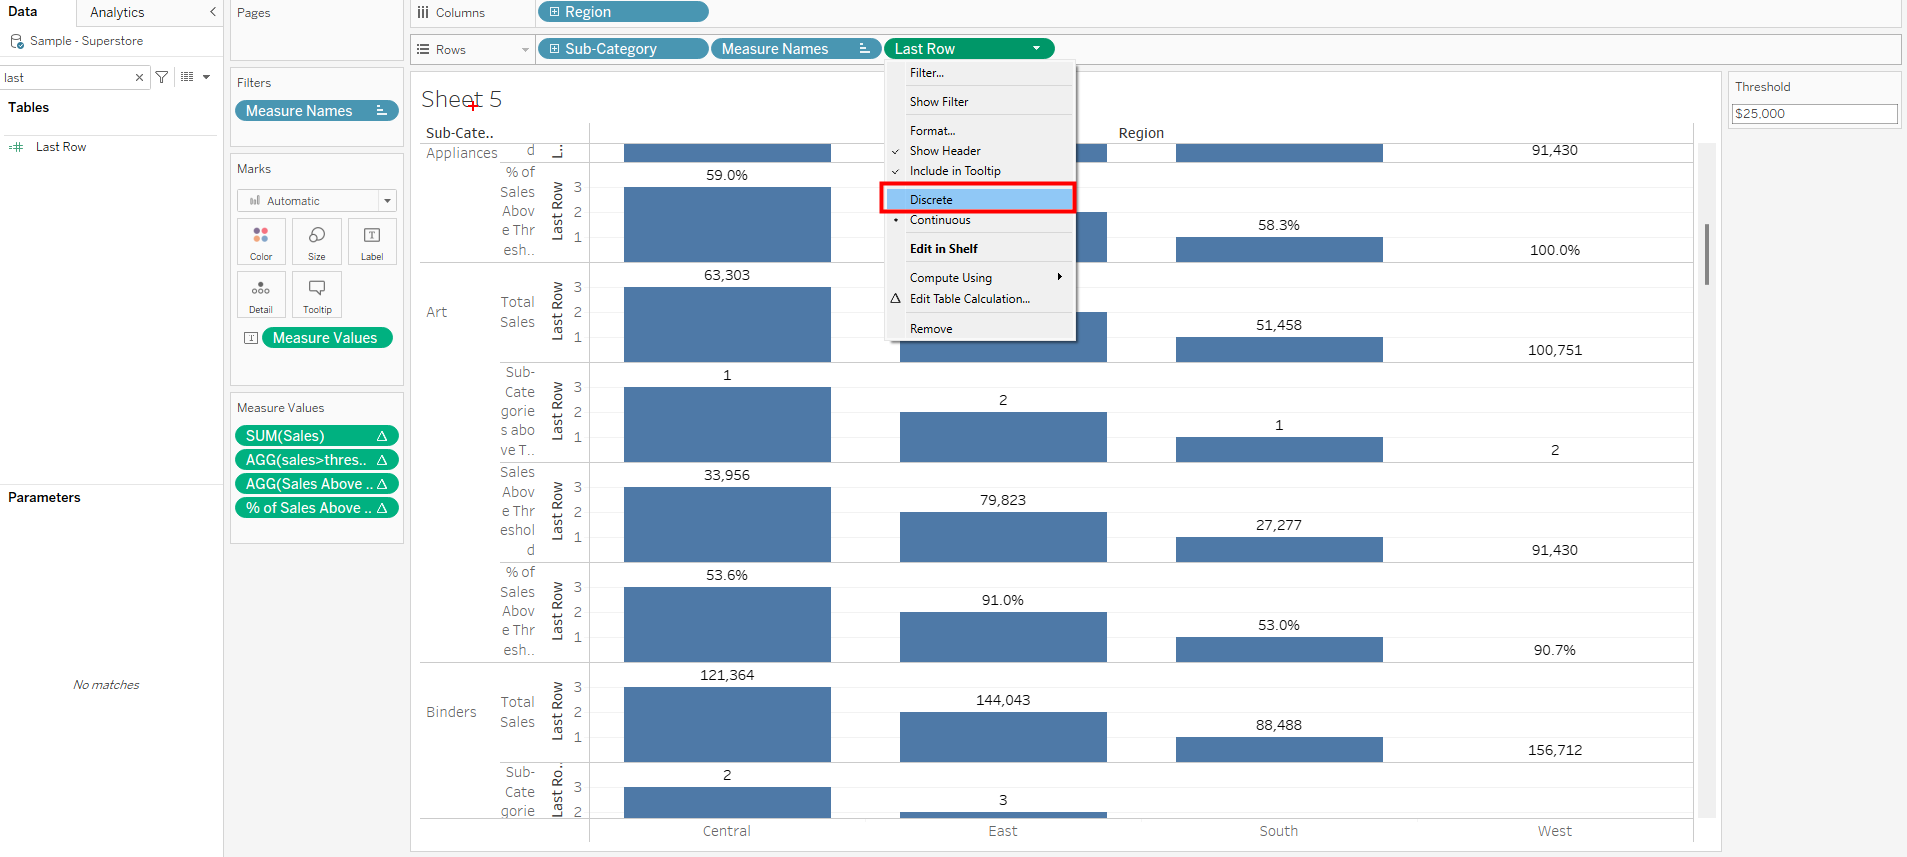Click the plus icon on Region pill
Screen dimensions: 1907x857
tap(555, 12)
